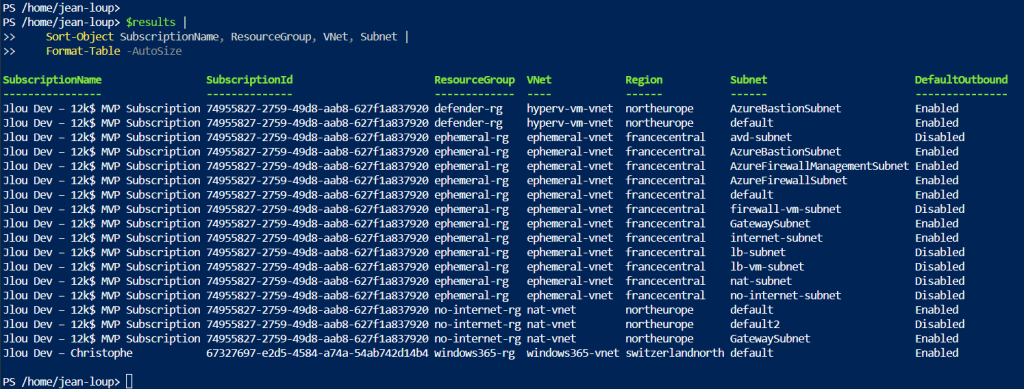
Task: Click the Format-Table command text
Action: tap(83, 52)
